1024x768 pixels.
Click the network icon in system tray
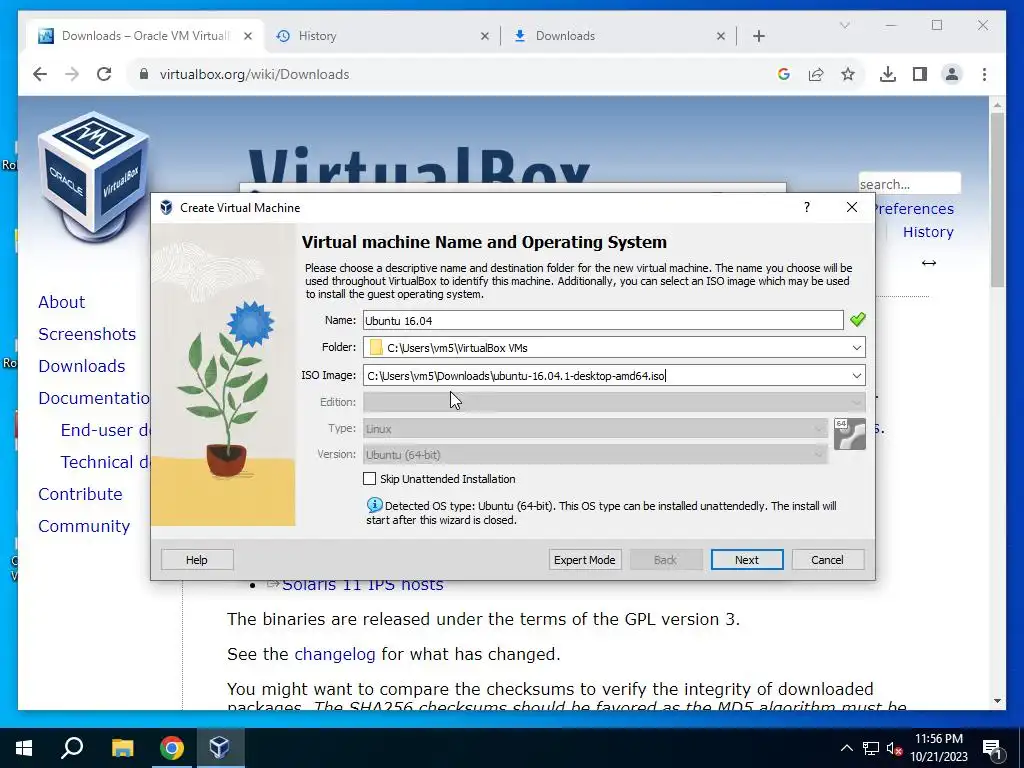point(871,748)
